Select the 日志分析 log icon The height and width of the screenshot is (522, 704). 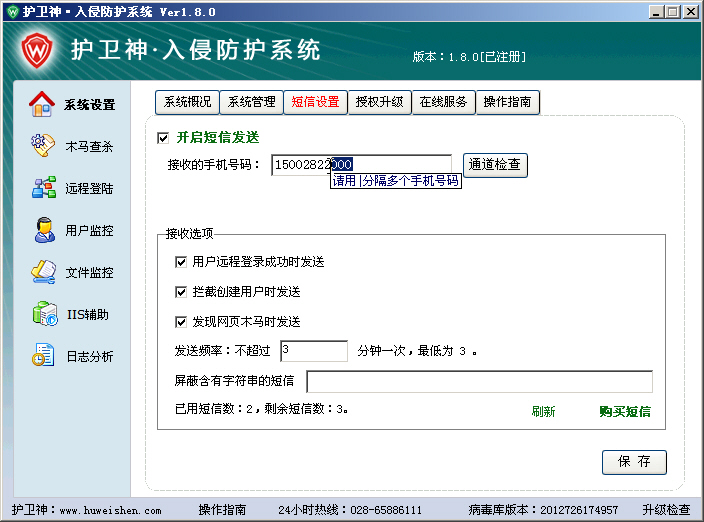pos(43,356)
